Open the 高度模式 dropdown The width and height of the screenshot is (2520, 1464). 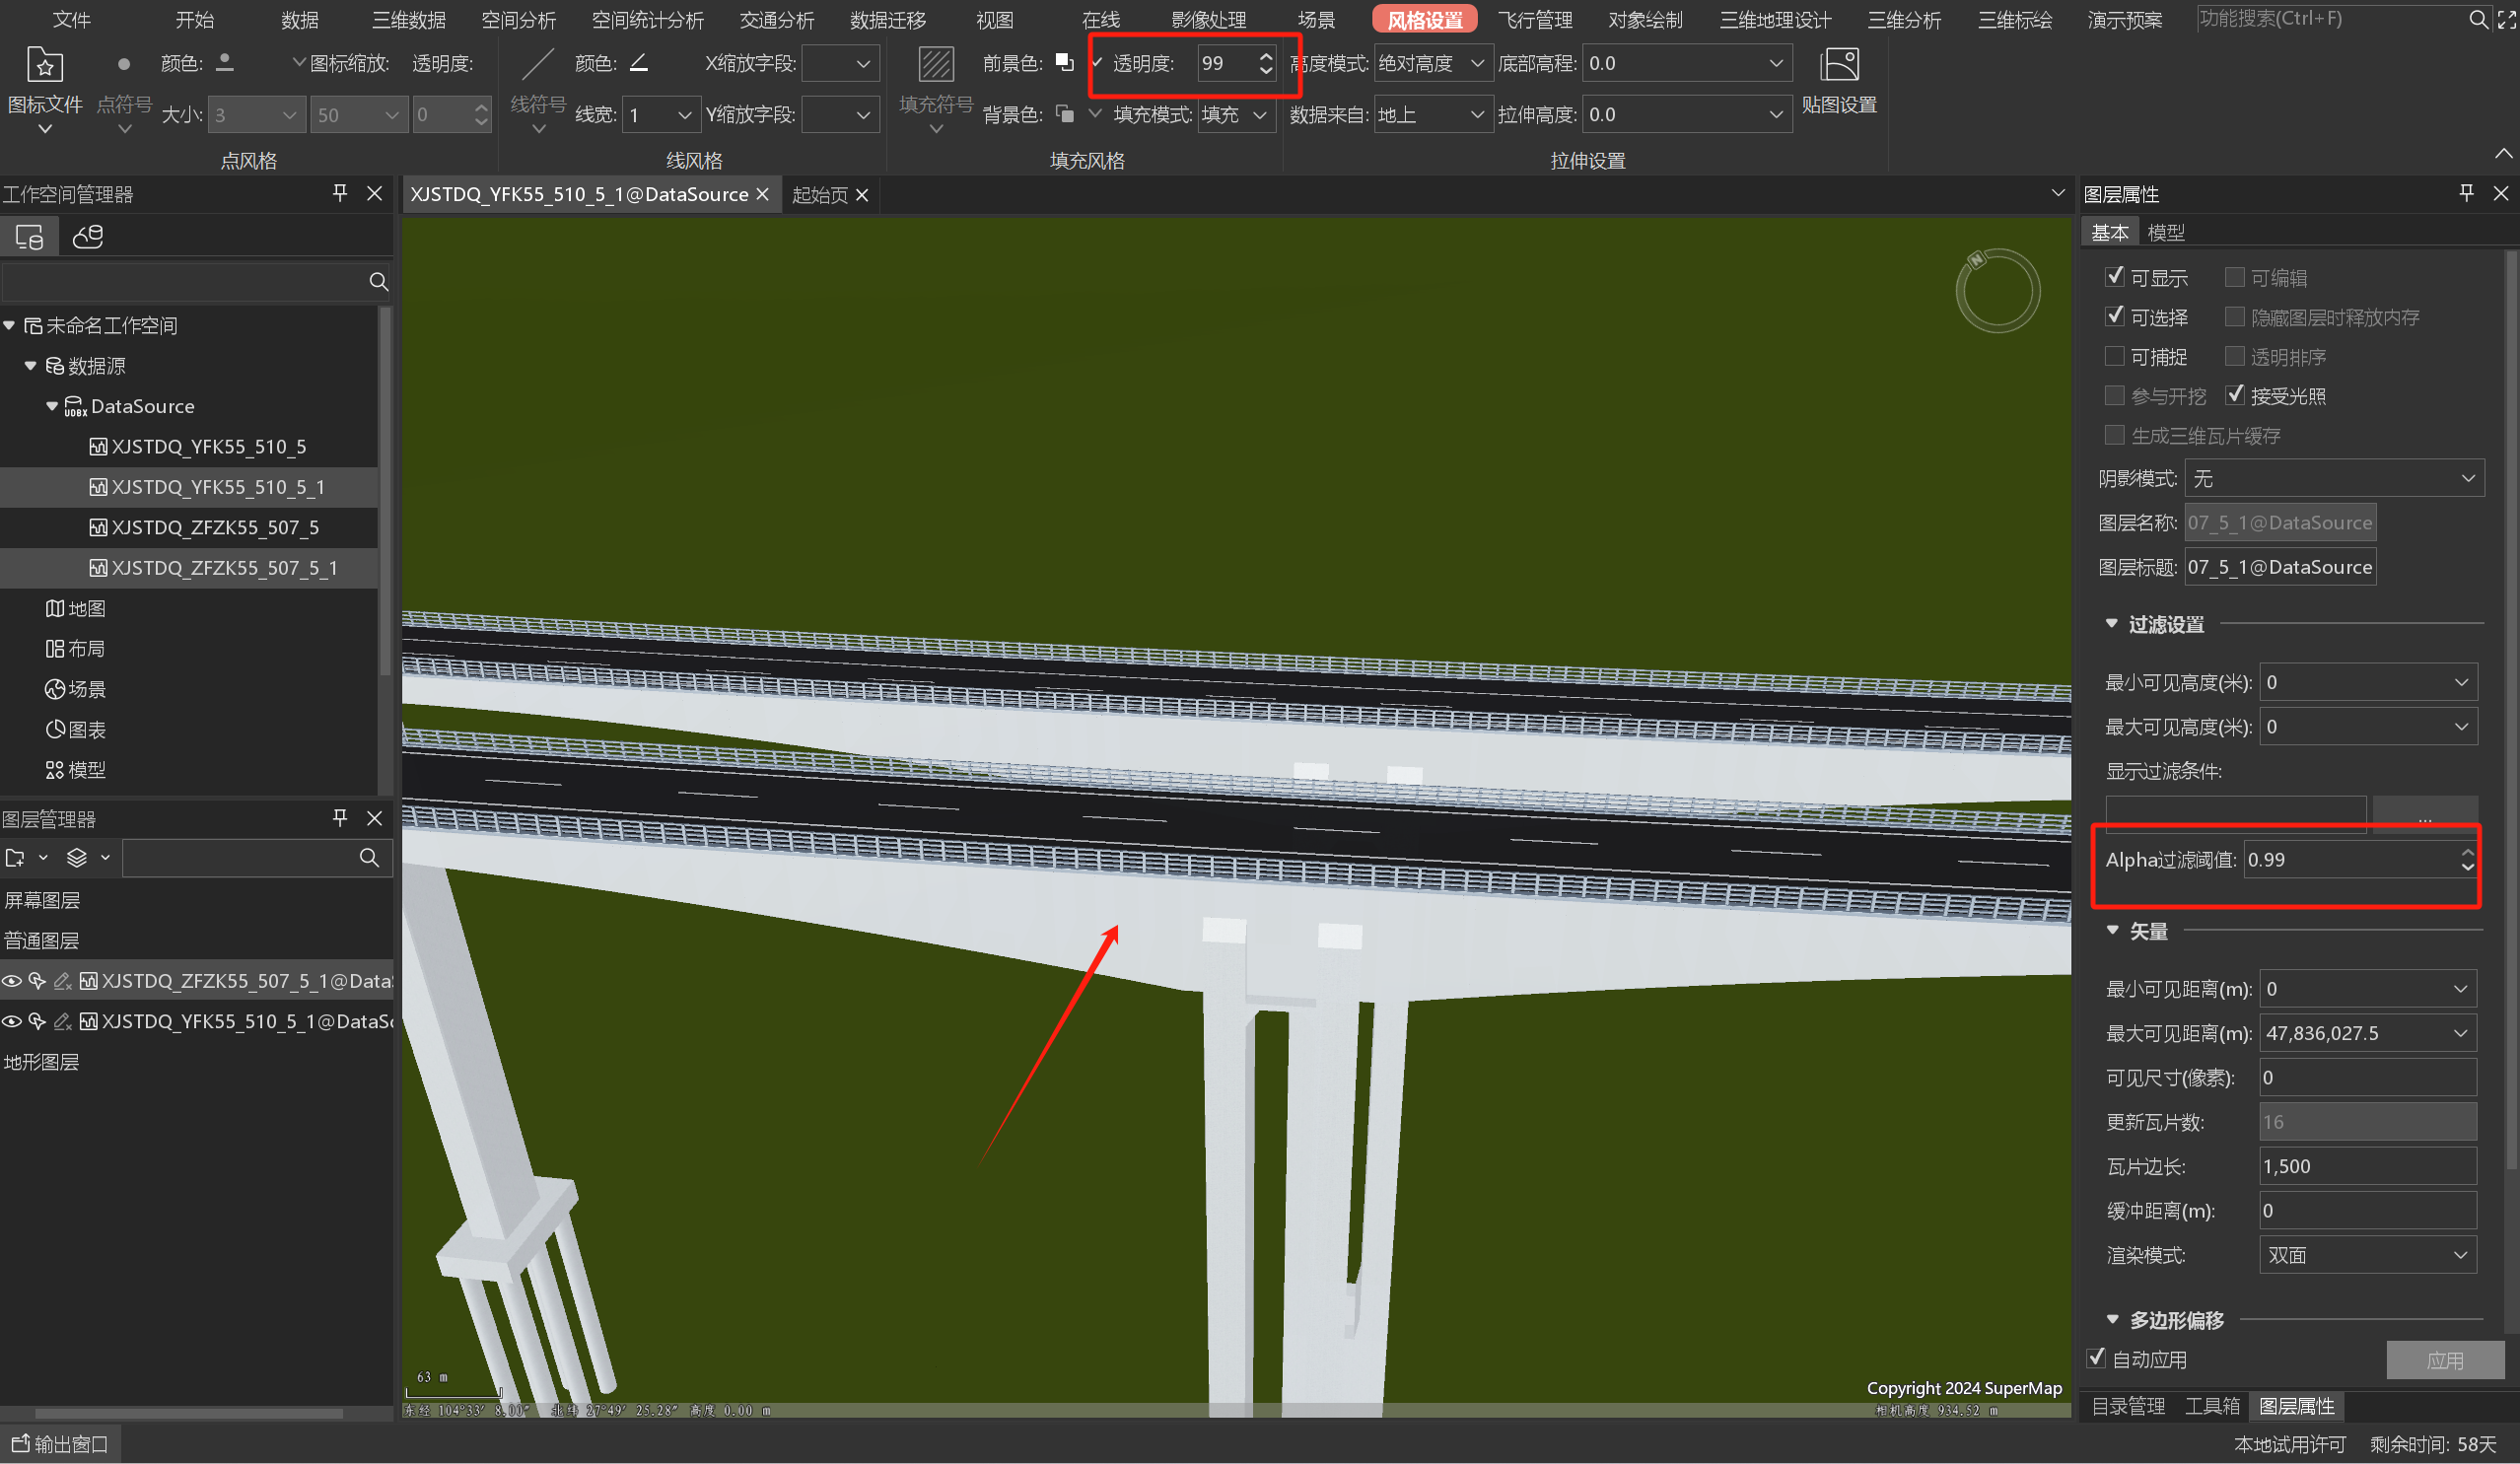(1432, 63)
